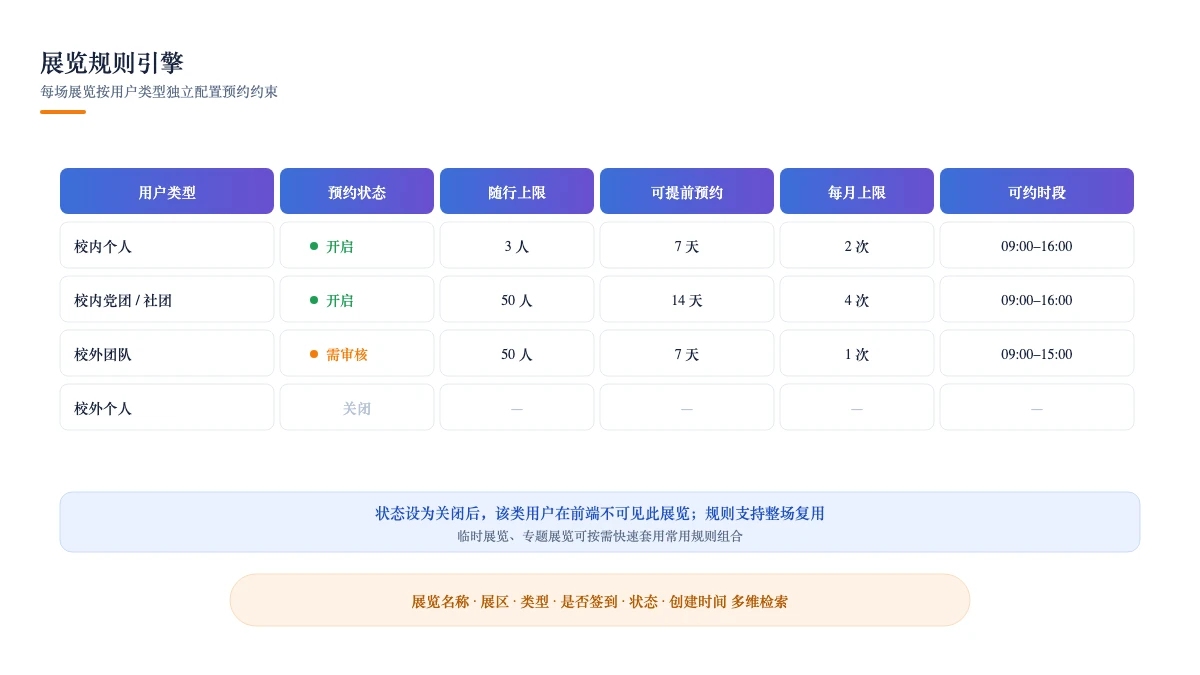Select the 09:00–15:00 time slot cell

(x=1037, y=353)
